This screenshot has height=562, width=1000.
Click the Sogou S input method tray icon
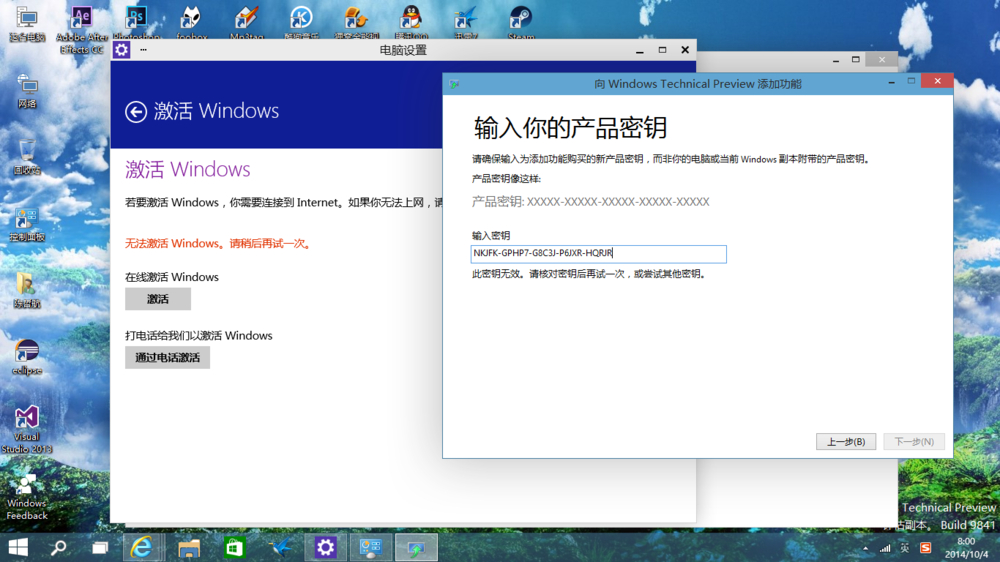(926, 548)
